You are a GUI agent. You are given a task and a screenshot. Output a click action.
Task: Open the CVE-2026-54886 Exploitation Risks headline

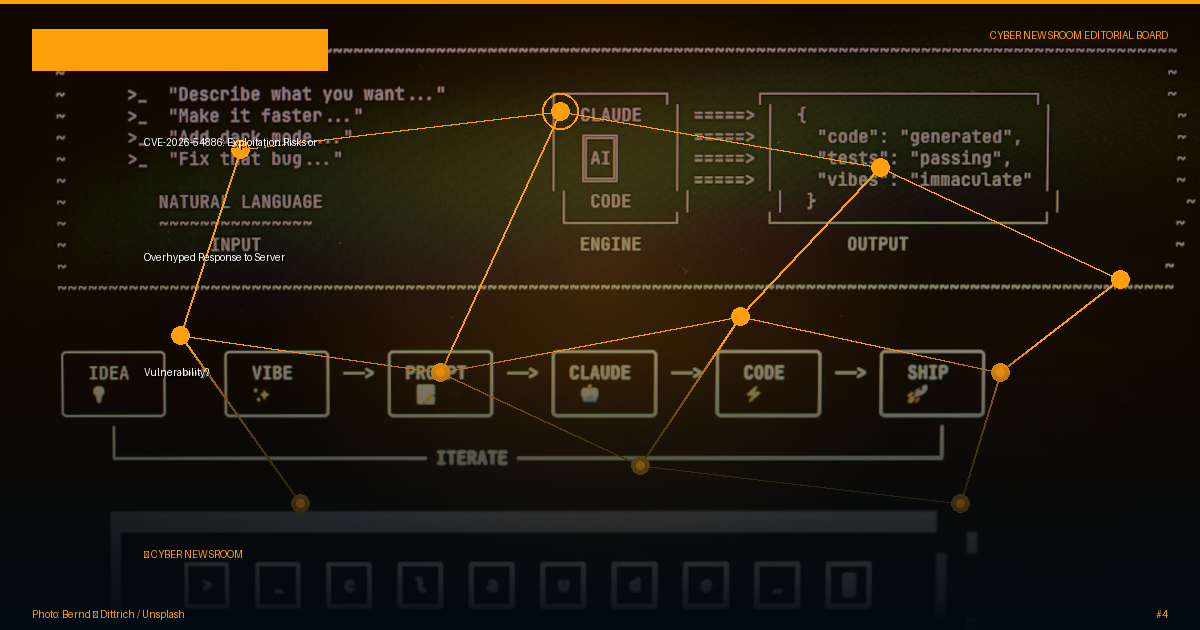tap(230, 142)
